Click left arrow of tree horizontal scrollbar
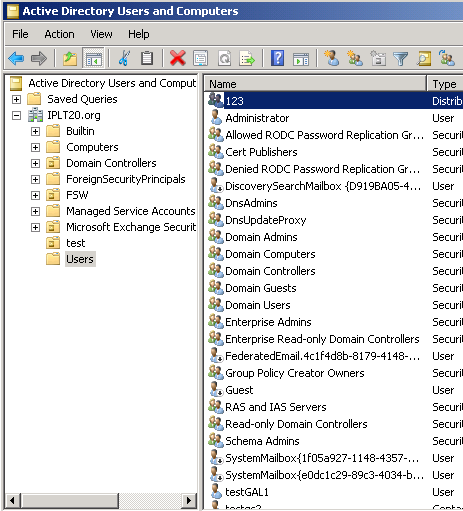 coord(12,500)
